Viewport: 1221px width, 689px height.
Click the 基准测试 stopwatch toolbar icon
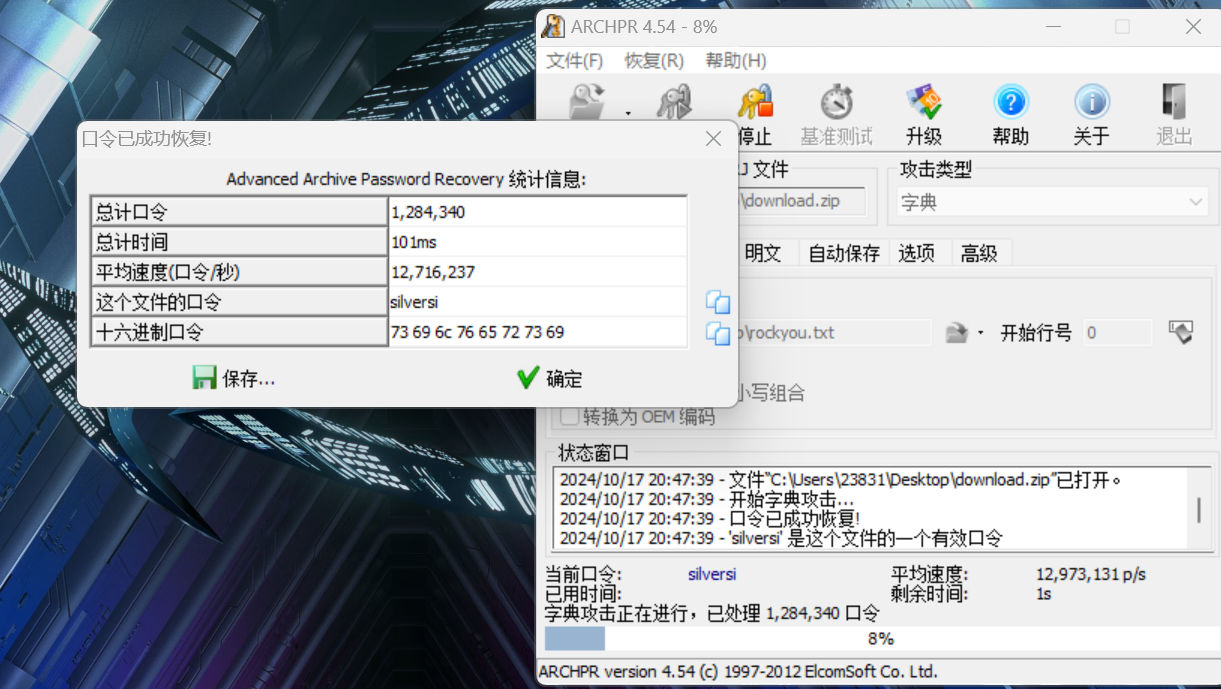[x=837, y=115]
